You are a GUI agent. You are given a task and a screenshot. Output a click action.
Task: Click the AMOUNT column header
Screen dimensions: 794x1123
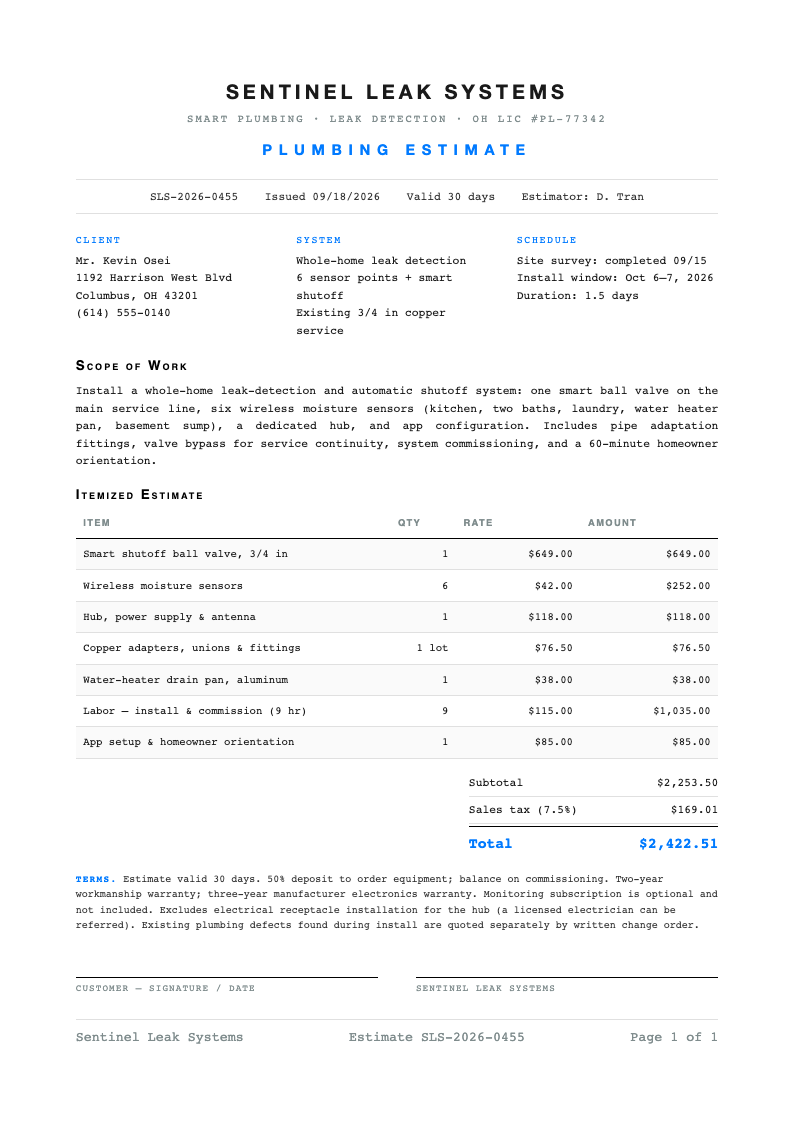[x=612, y=523]
